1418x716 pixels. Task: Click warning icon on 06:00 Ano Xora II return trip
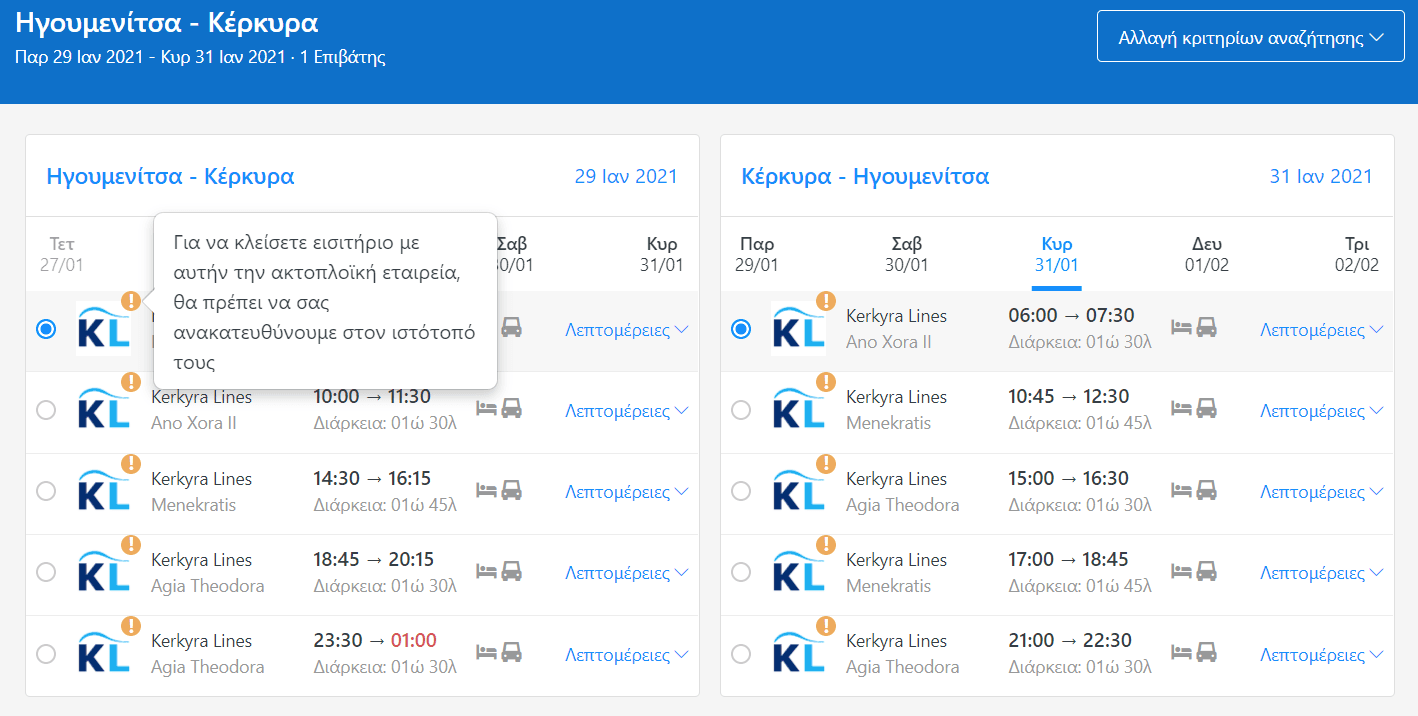click(x=825, y=300)
